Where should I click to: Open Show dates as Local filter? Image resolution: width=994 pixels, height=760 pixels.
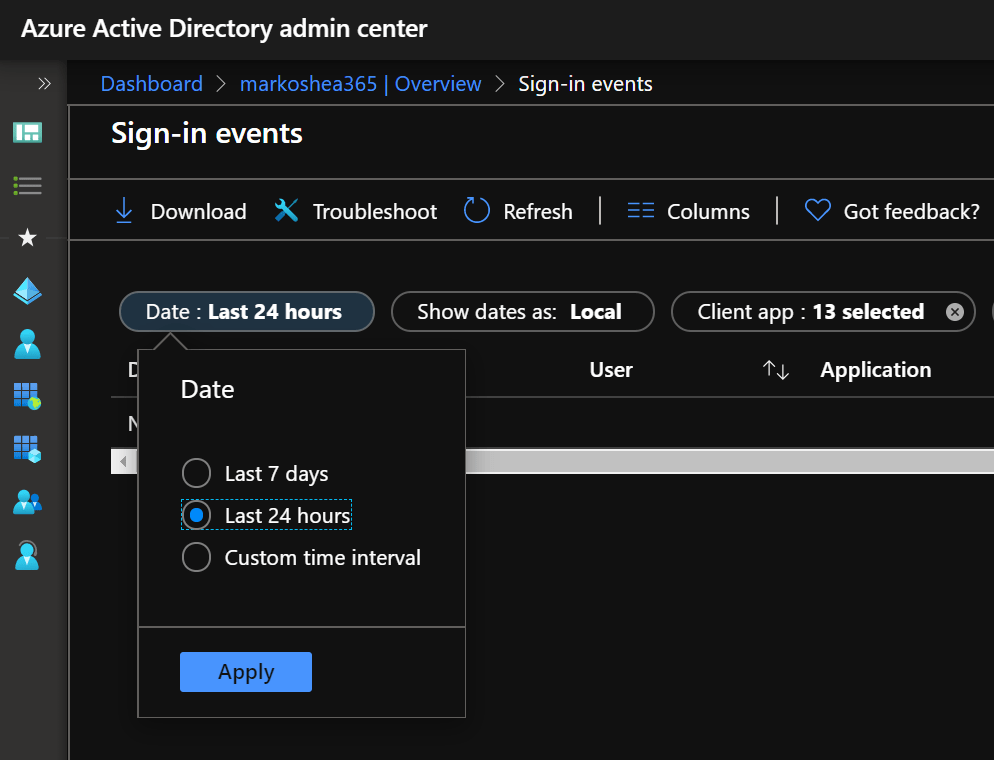click(521, 312)
